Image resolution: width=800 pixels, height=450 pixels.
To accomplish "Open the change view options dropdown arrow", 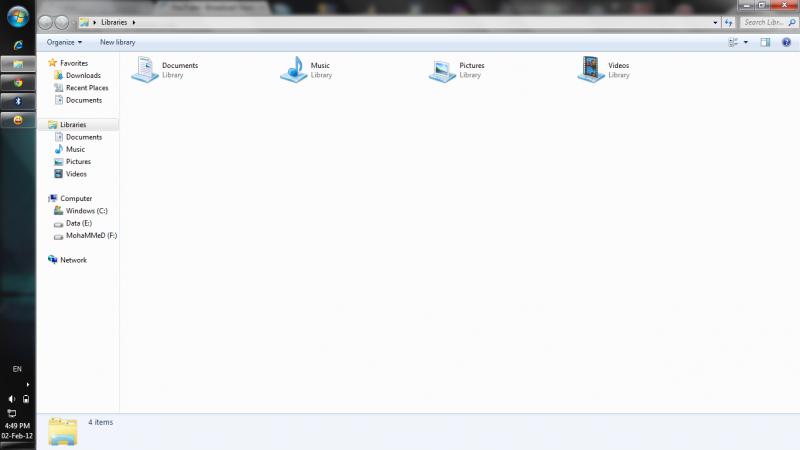I will [746, 42].
